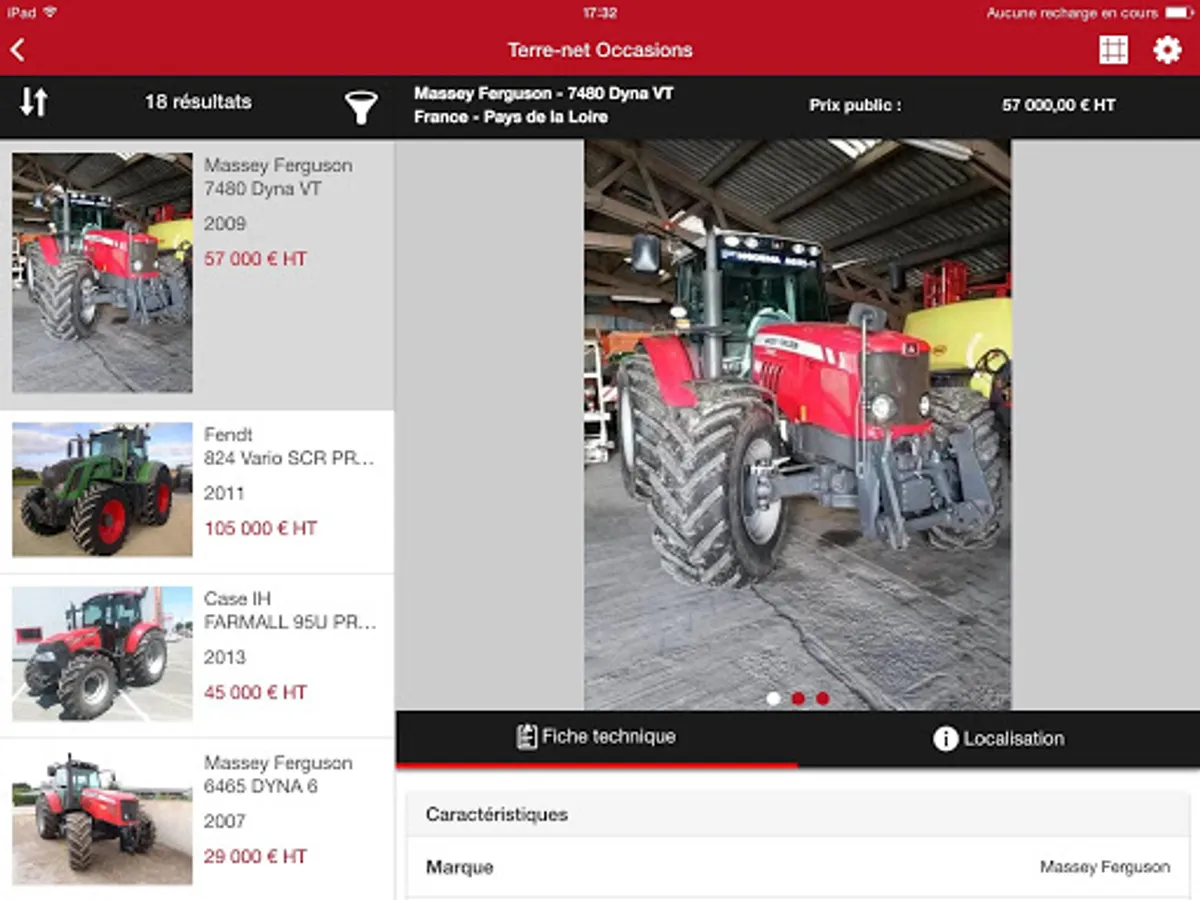Image resolution: width=1200 pixels, height=900 pixels.
Task: Open the main tractor photo
Action: (x=797, y=425)
